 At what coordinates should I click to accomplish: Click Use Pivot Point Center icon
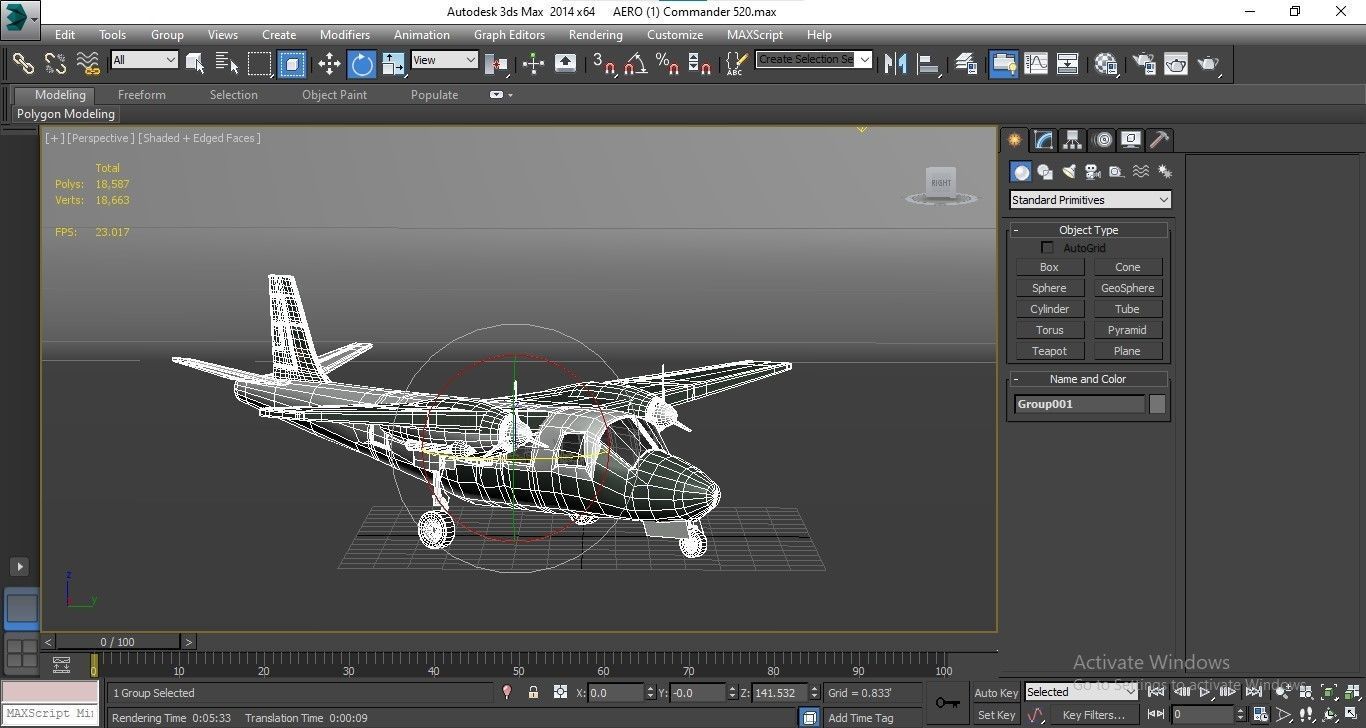pos(497,63)
